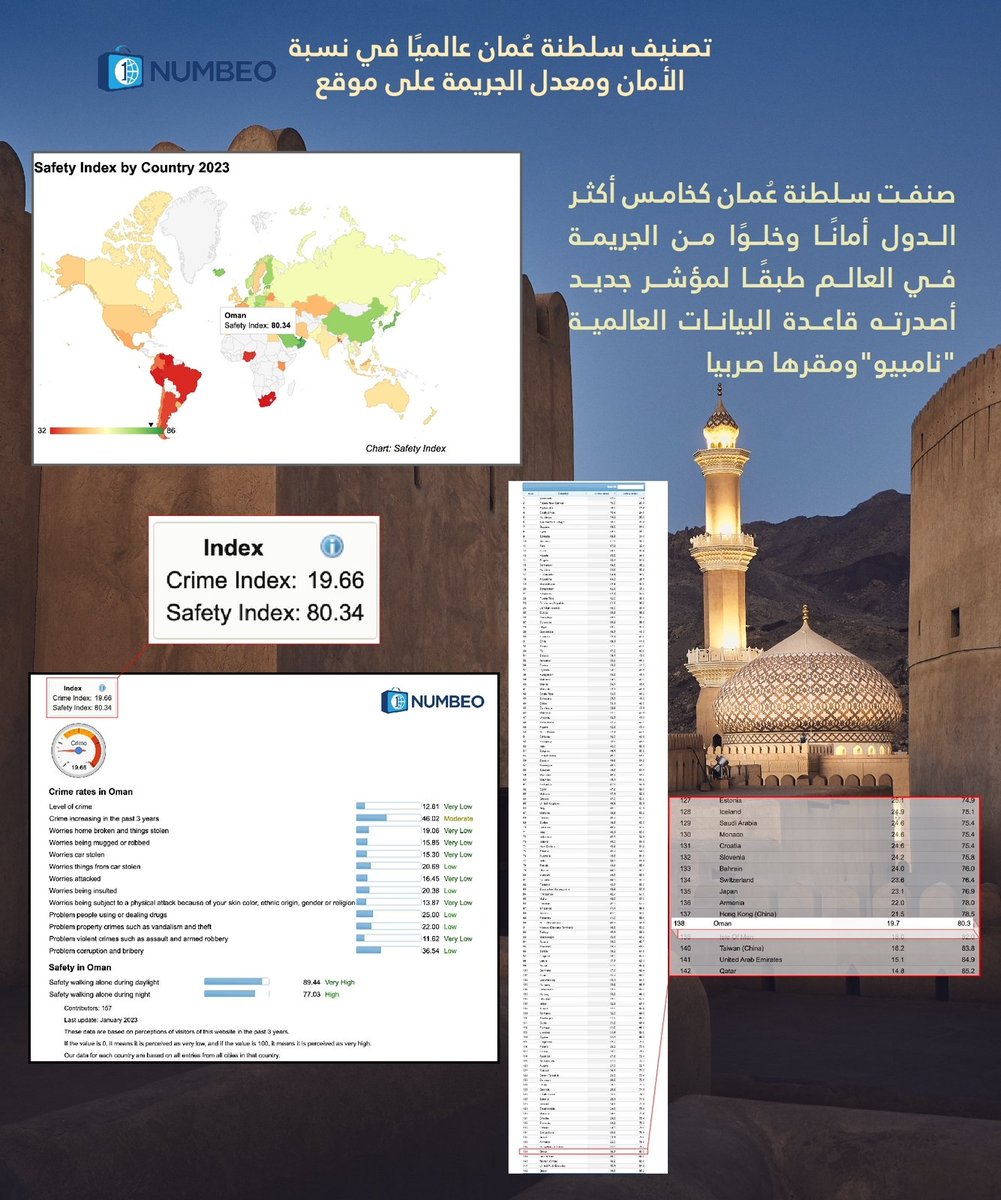Click the Saudi Arabia row in ranking table
This screenshot has width=1001, height=1200.
click(x=826, y=823)
